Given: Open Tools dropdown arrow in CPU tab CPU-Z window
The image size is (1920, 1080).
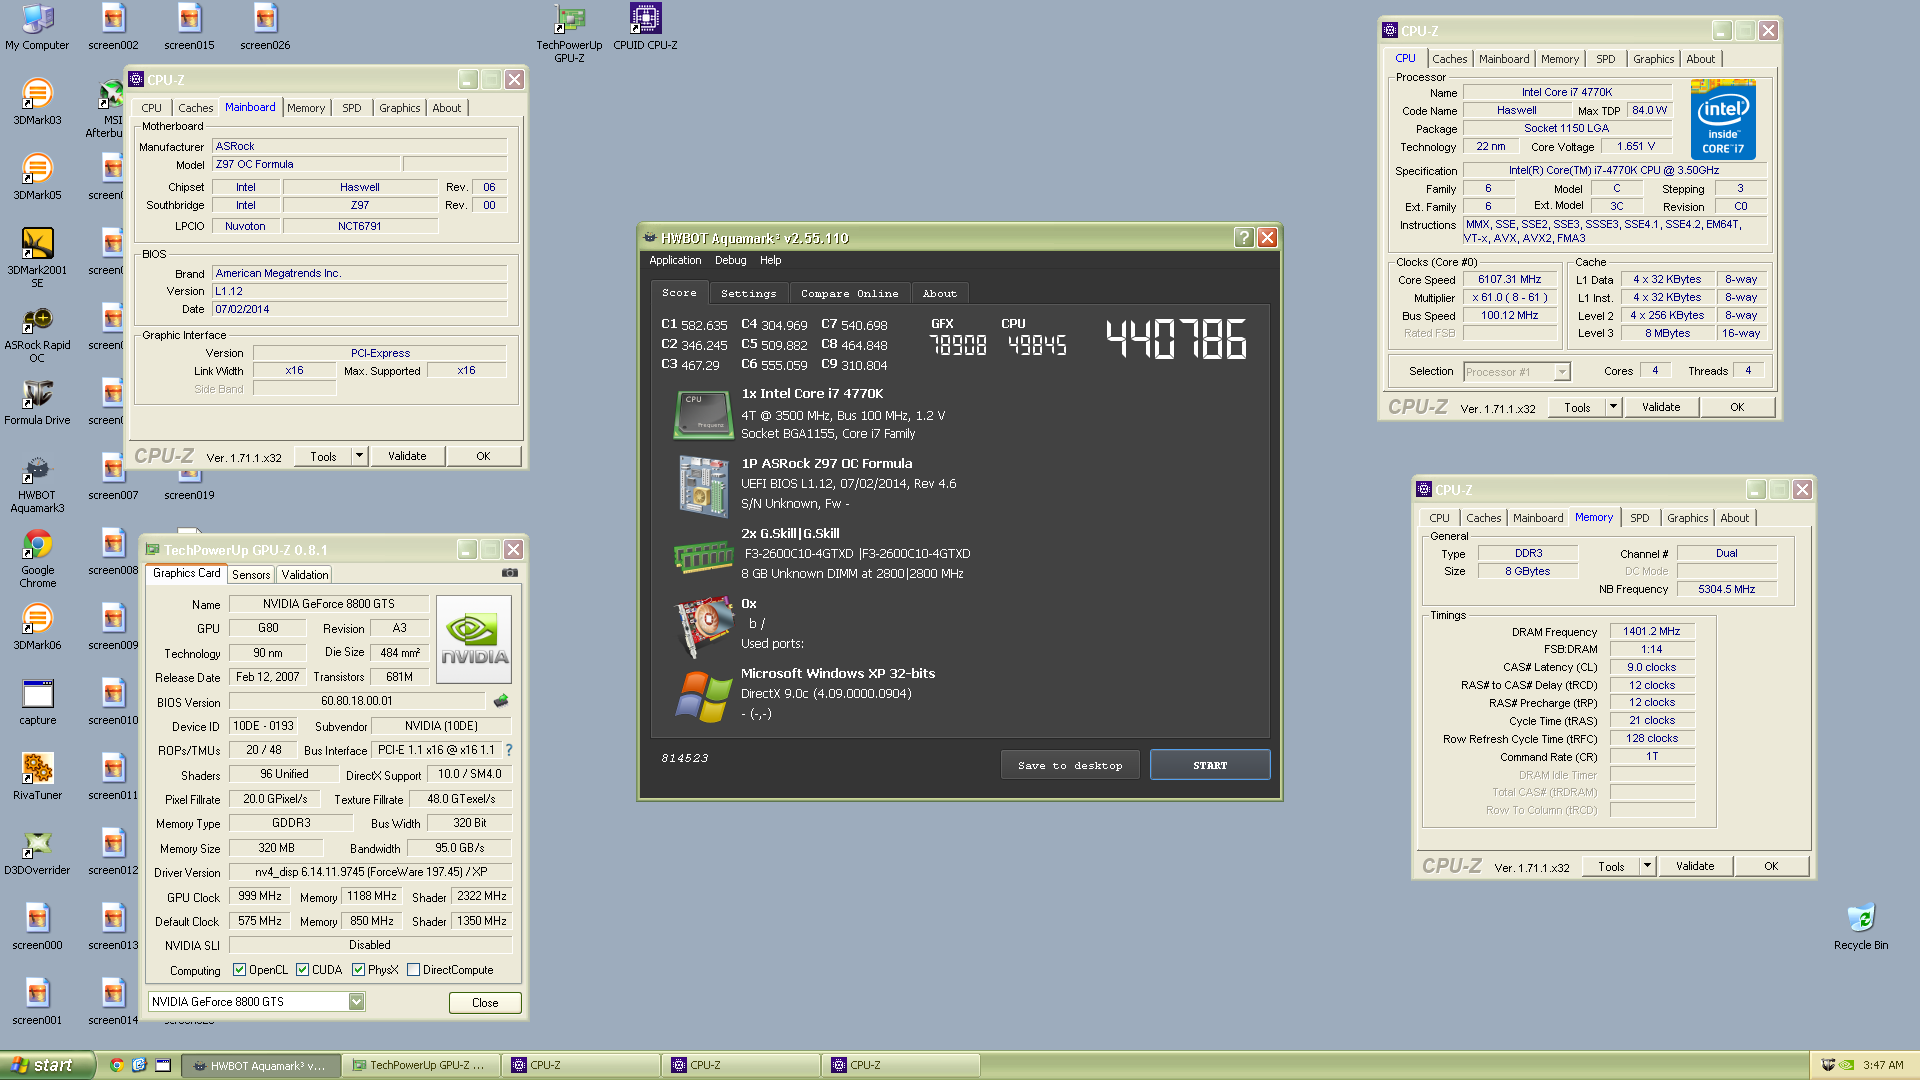Looking at the screenshot, I should click(1613, 407).
